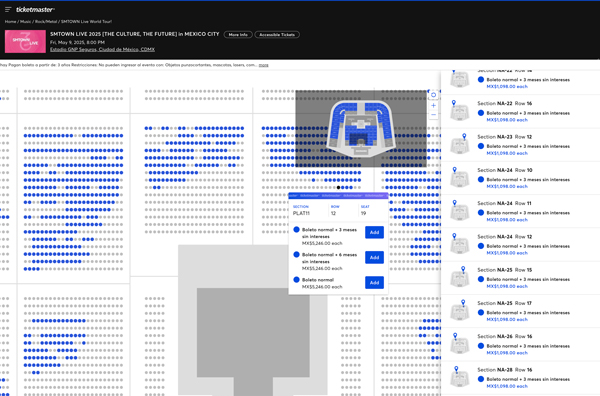Choose Section NA-26 Row 16 listing
600x396 pixels.
click(x=520, y=344)
